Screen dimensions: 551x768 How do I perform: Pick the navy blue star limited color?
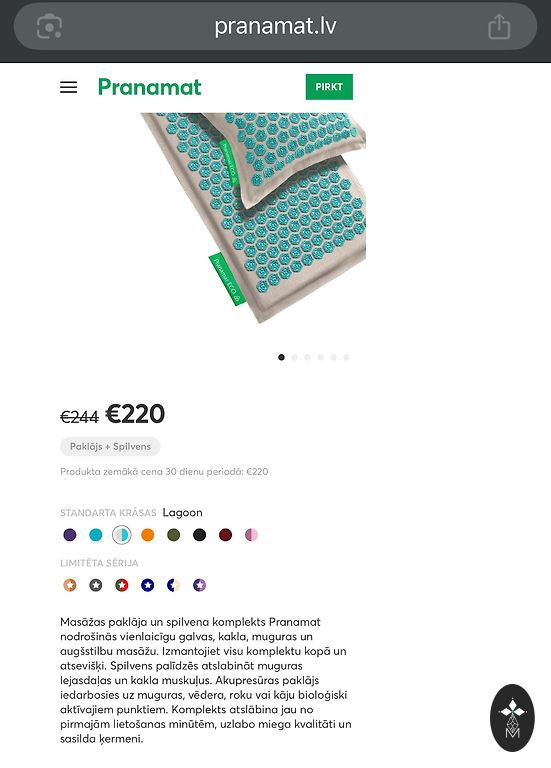[147, 585]
